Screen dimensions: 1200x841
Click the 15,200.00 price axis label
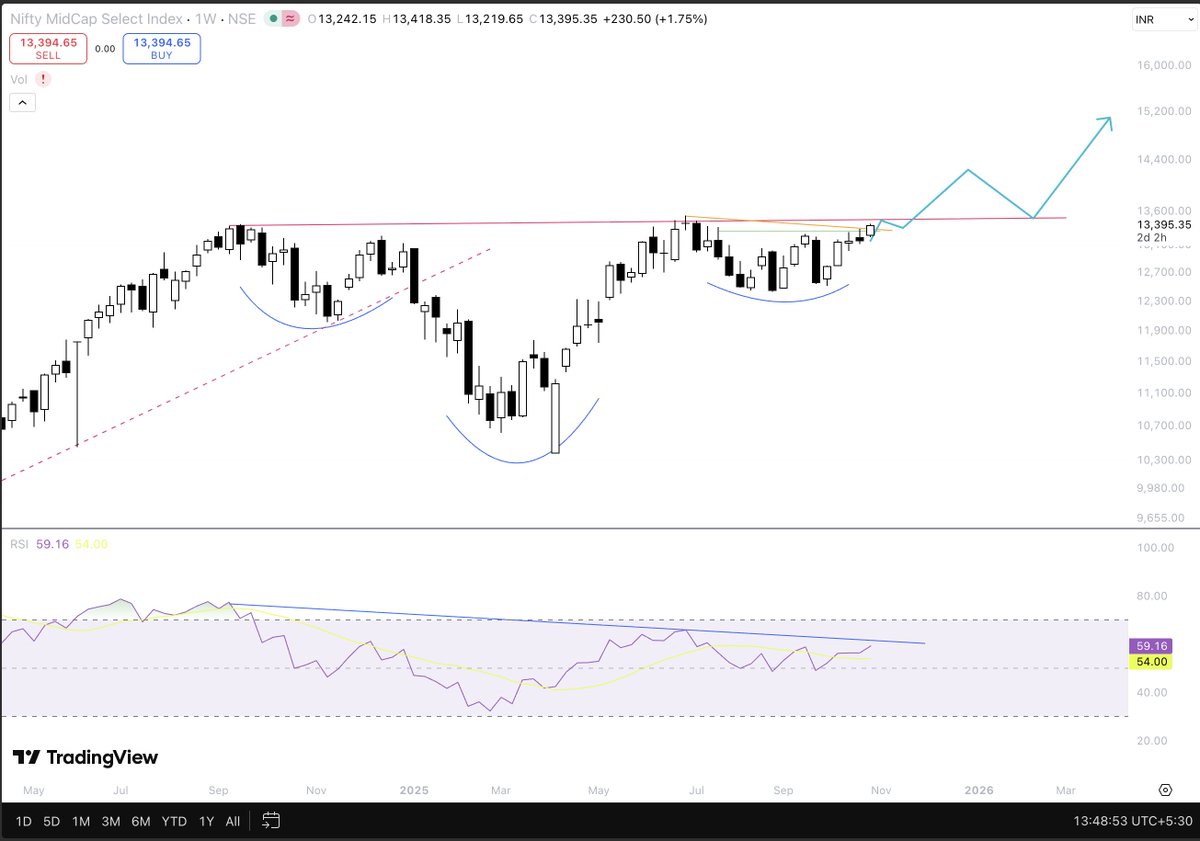point(1165,111)
